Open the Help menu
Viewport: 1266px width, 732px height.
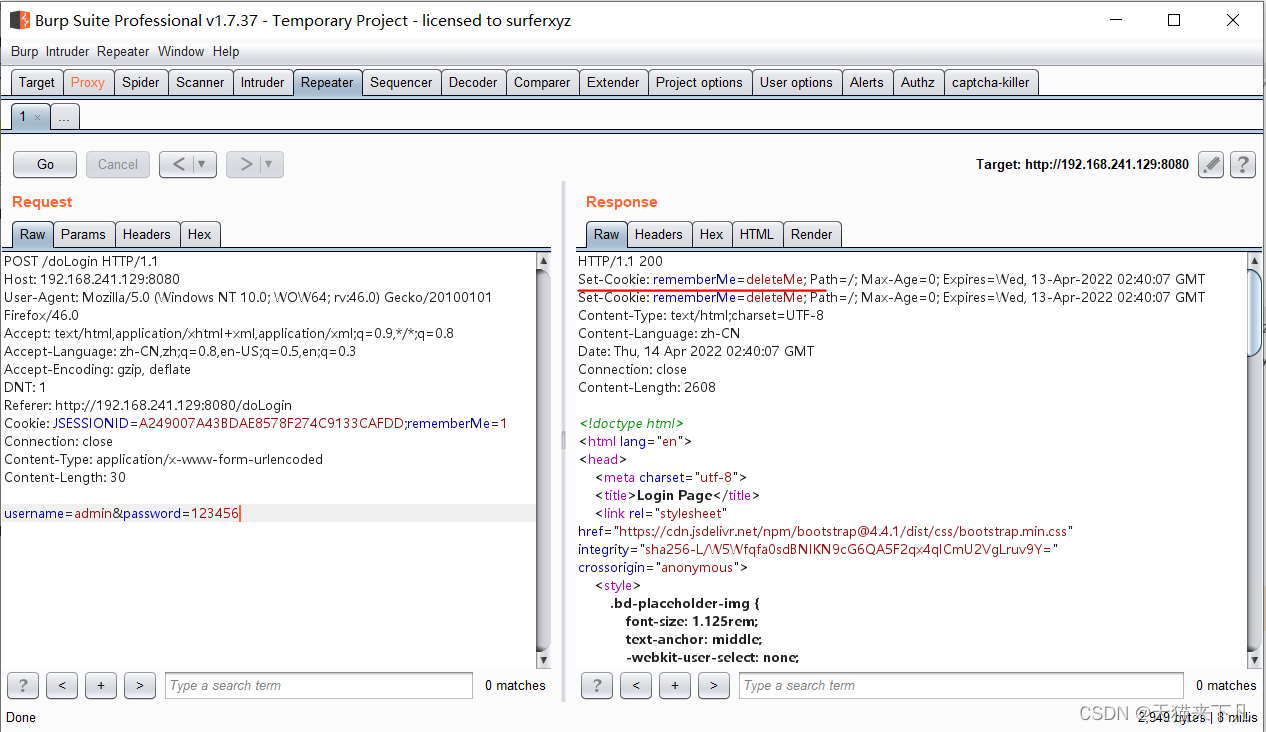coord(226,51)
